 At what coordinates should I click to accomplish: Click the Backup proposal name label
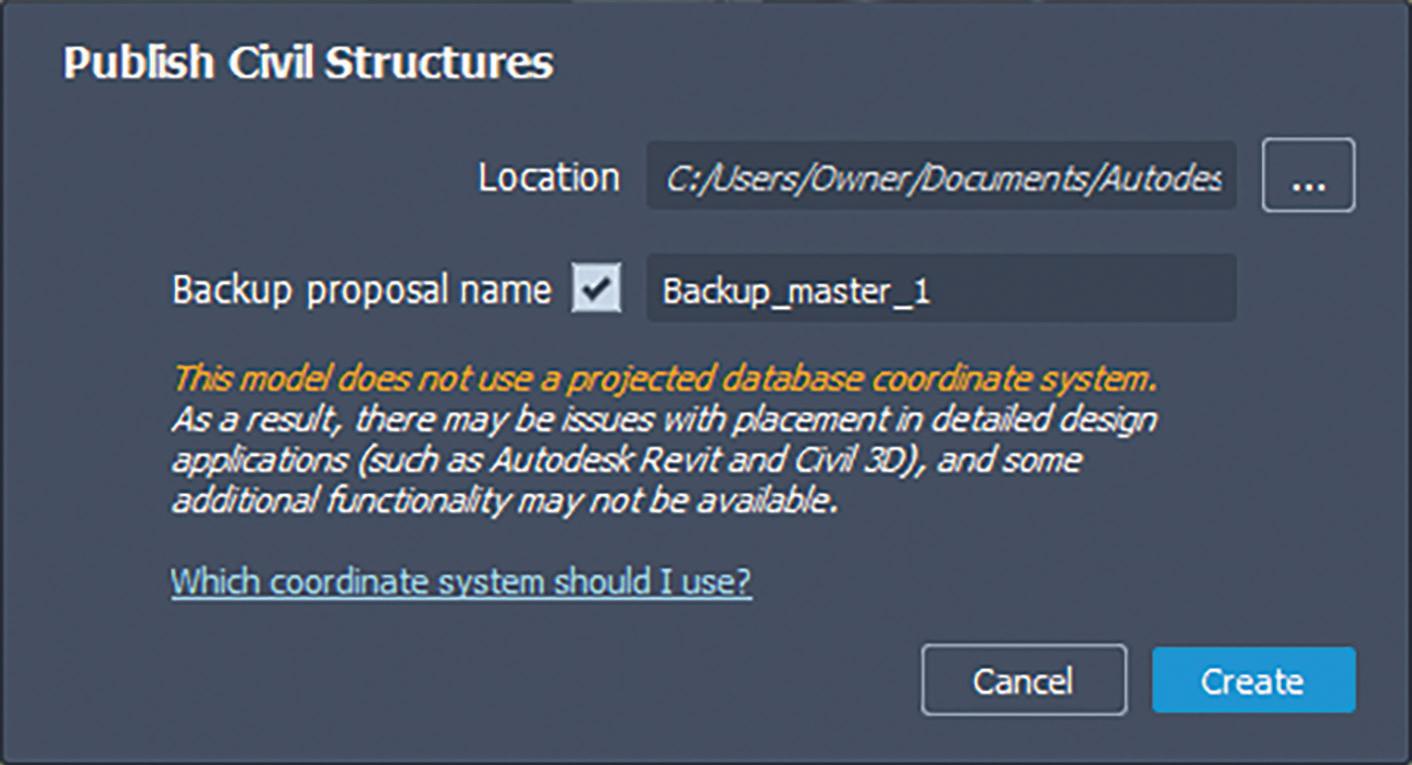pos(361,290)
